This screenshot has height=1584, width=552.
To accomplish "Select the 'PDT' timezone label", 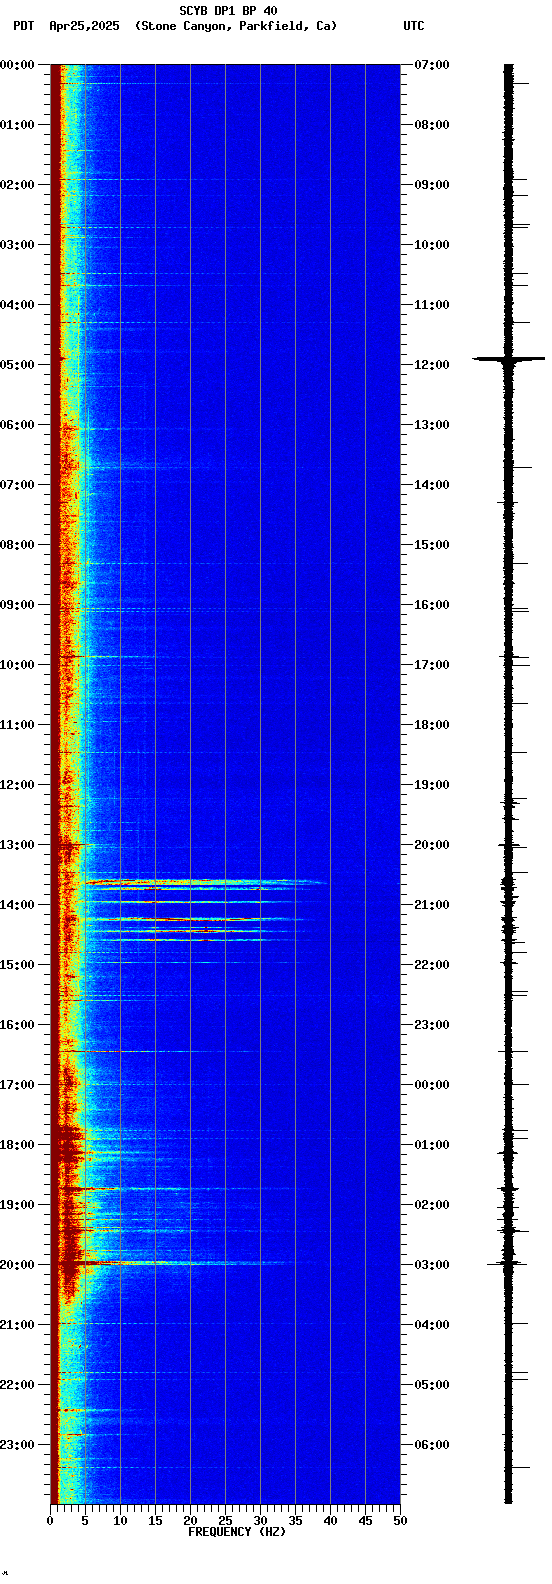I will pyautogui.click(x=23, y=26).
